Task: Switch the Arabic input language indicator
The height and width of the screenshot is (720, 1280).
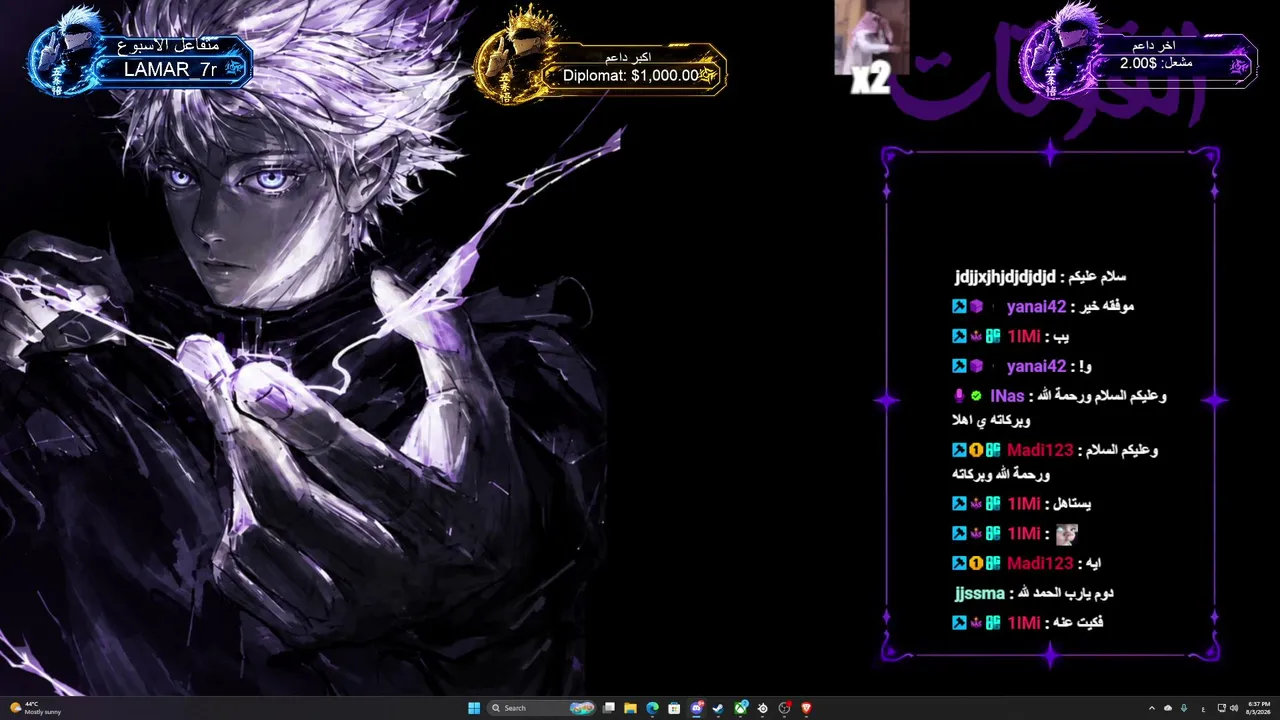Action: tap(1203, 709)
